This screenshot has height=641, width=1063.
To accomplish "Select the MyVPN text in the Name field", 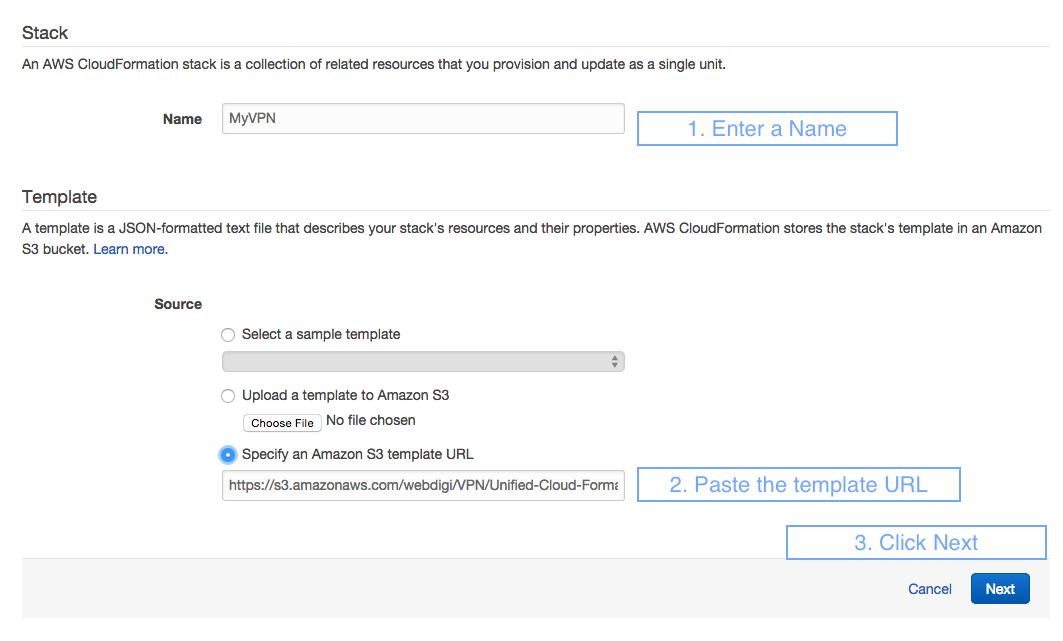I will 252,118.
